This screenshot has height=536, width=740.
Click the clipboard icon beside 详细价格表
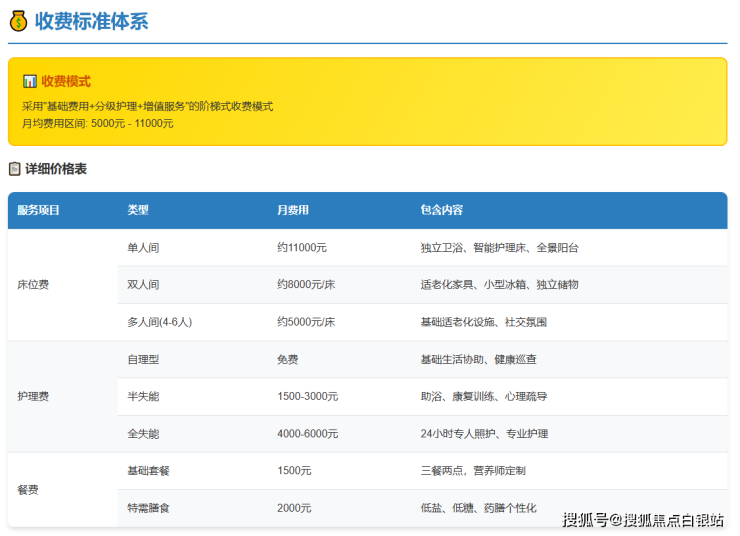point(15,169)
